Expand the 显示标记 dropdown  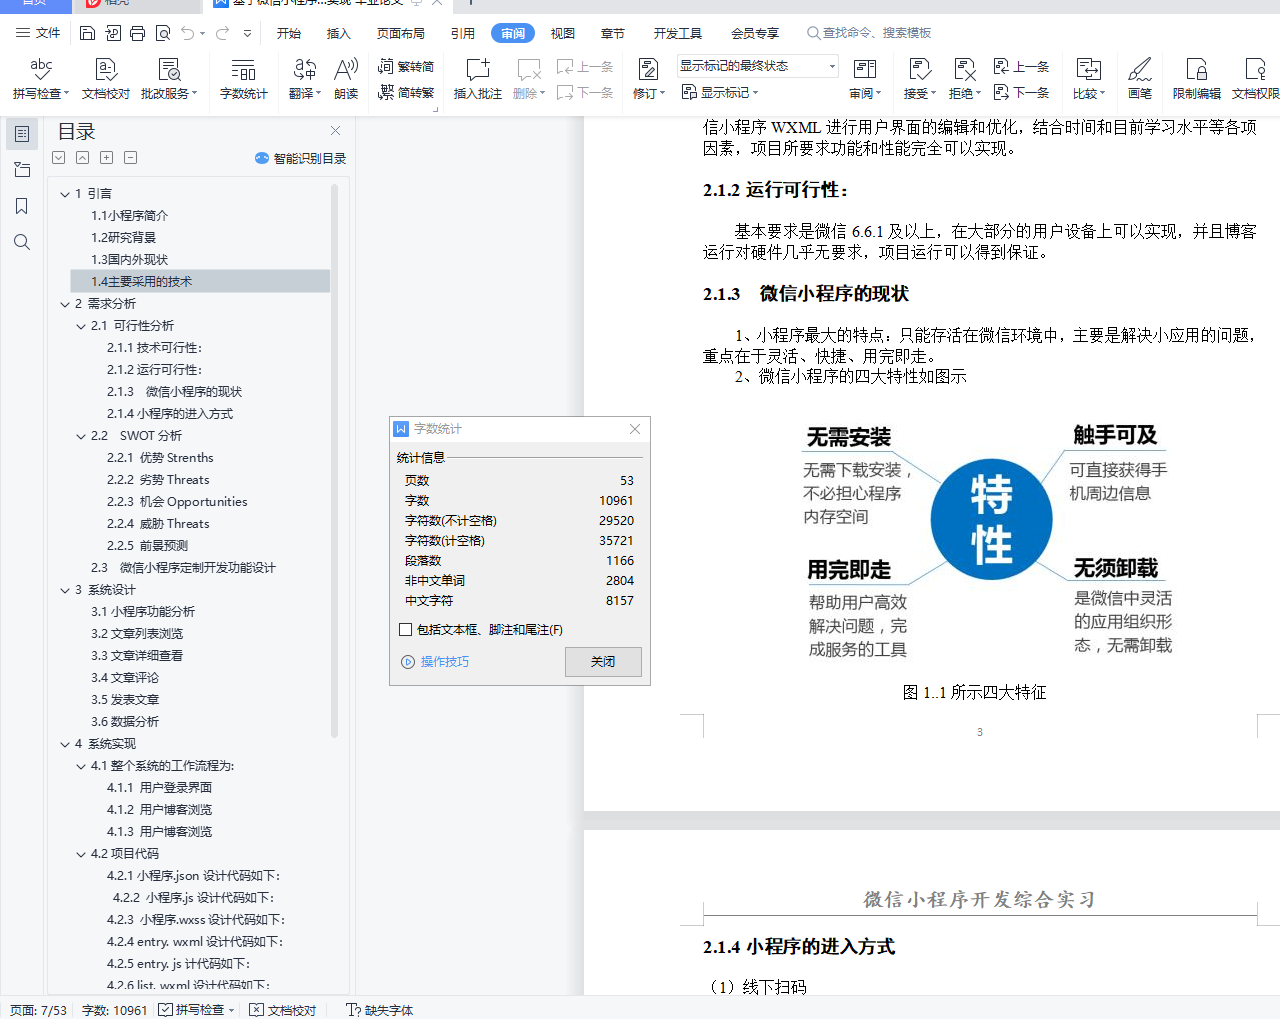click(720, 92)
